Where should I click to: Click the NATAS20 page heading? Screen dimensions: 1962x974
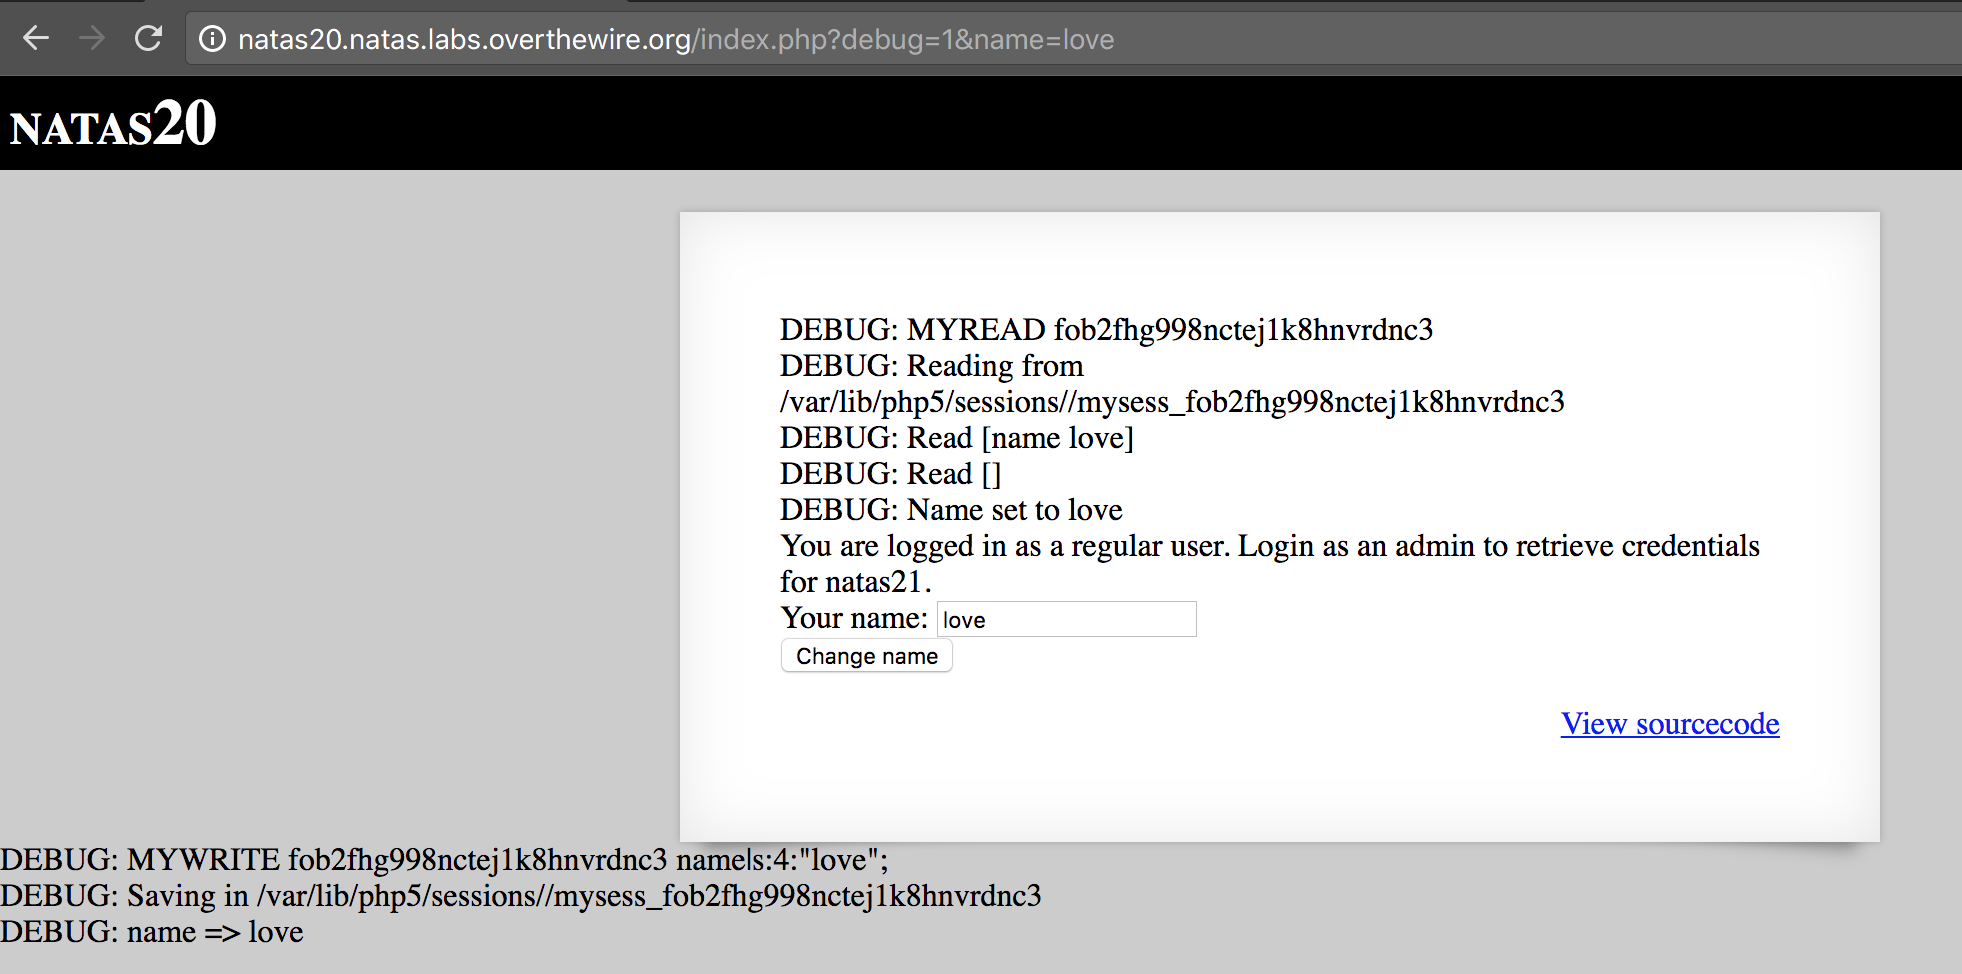point(113,125)
